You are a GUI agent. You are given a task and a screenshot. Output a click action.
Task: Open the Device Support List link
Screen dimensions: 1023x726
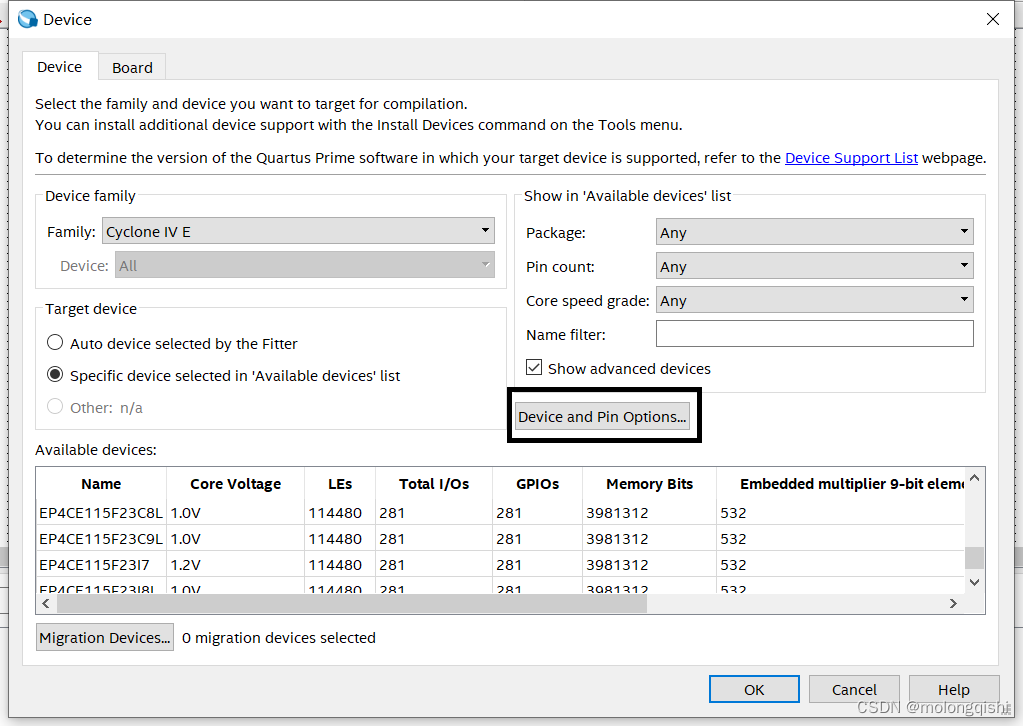851,158
